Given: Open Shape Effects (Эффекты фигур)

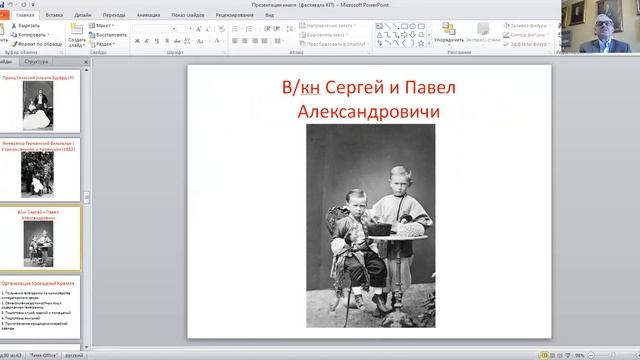Looking at the screenshot, I should tap(527, 44).
